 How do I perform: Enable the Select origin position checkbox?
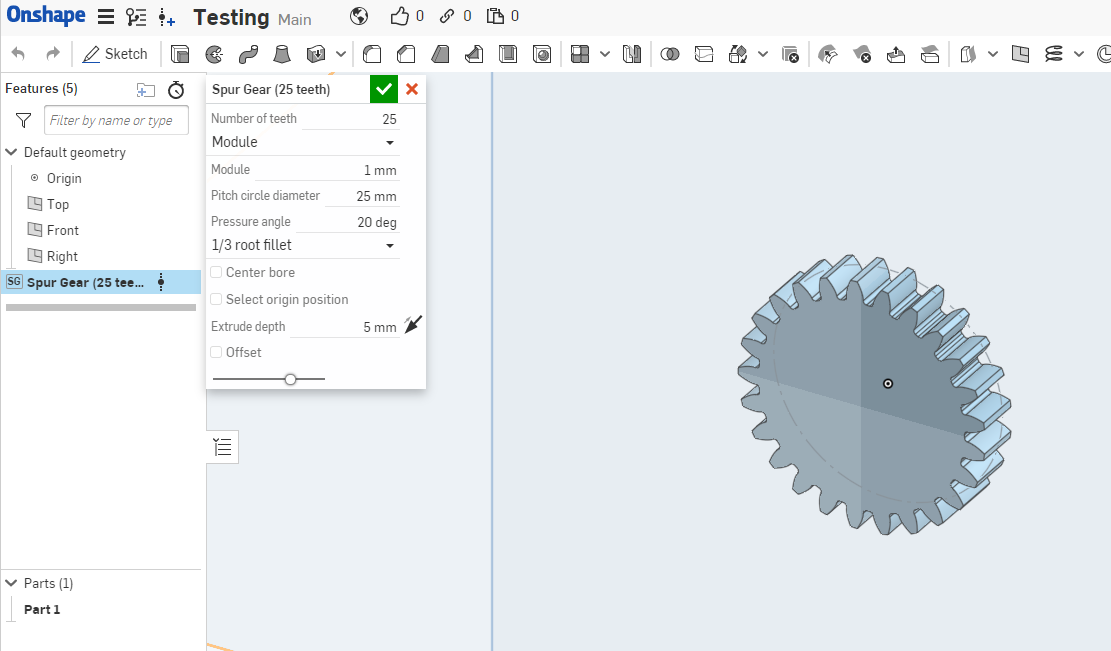[216, 299]
